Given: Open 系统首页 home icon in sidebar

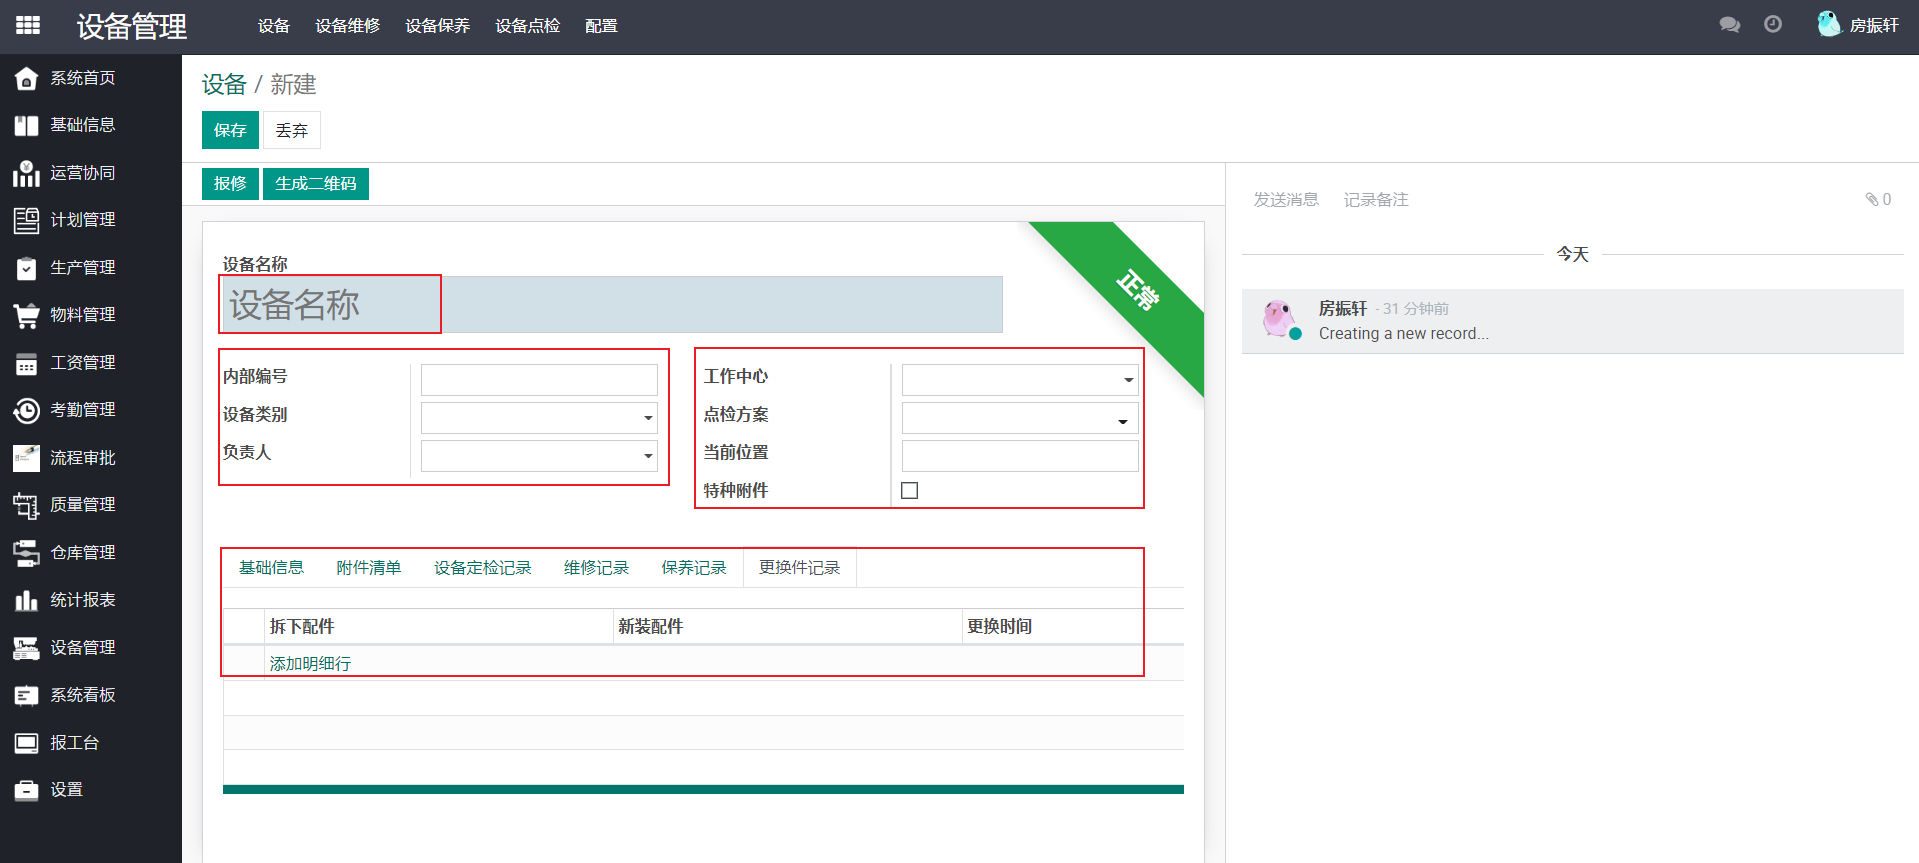Looking at the screenshot, I should tap(26, 78).
